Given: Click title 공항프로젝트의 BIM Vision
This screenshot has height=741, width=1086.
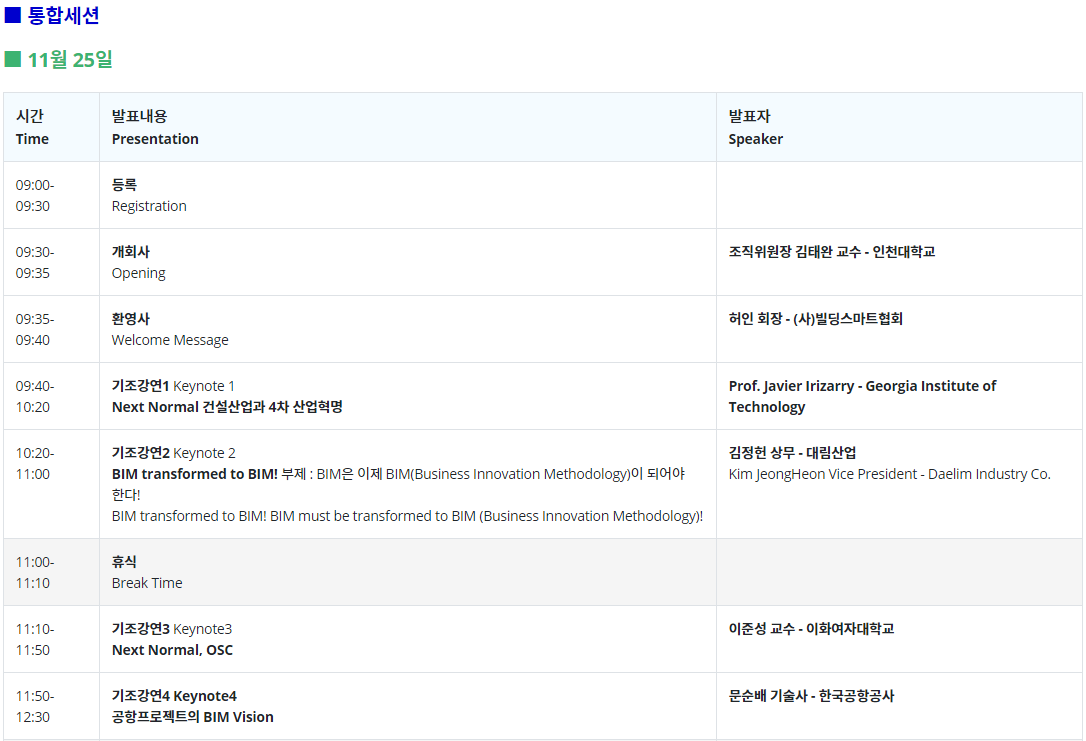Looking at the screenshot, I should tap(193, 717).
